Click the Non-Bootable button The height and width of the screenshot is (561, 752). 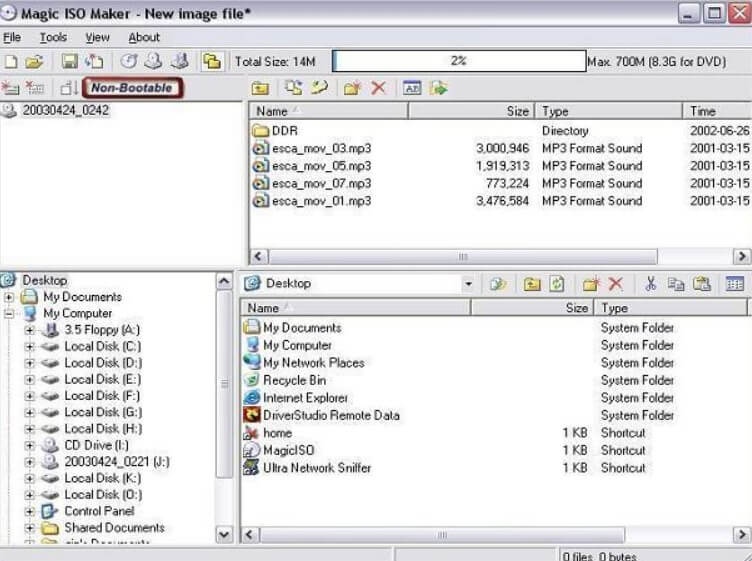132,88
